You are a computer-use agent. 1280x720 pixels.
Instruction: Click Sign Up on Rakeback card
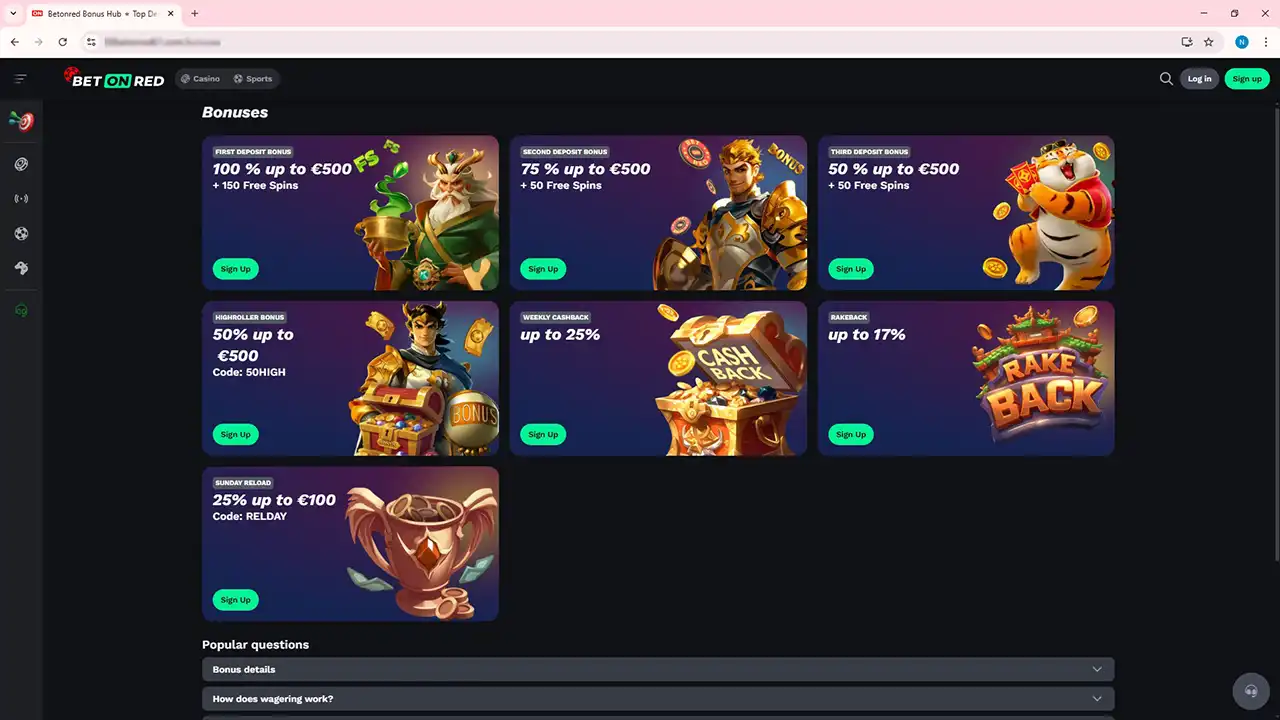click(851, 434)
